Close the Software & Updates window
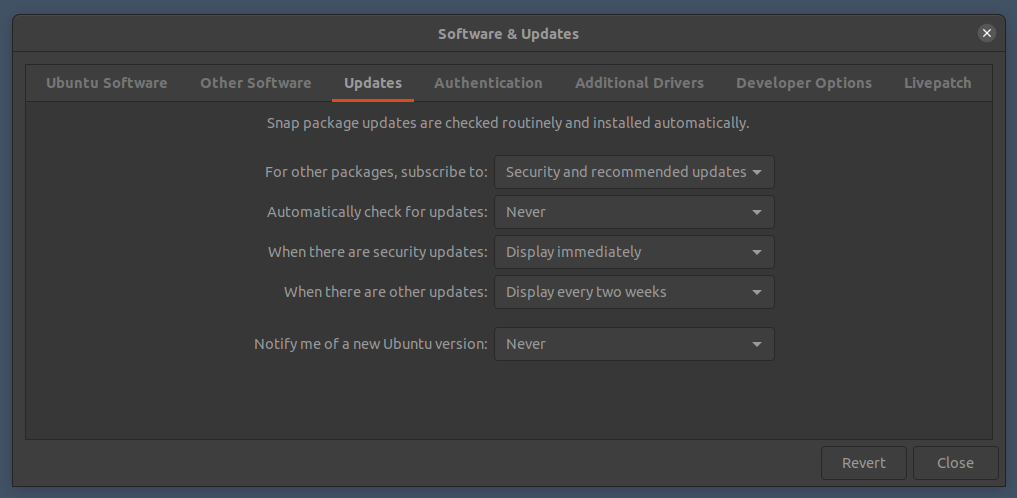Screen dimensions: 1017x498 (x=986, y=33)
